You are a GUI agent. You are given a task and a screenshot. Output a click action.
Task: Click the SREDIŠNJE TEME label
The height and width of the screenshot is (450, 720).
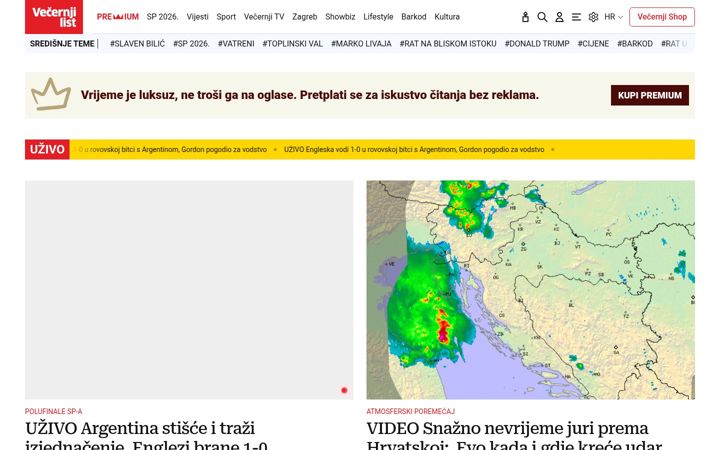(62, 44)
